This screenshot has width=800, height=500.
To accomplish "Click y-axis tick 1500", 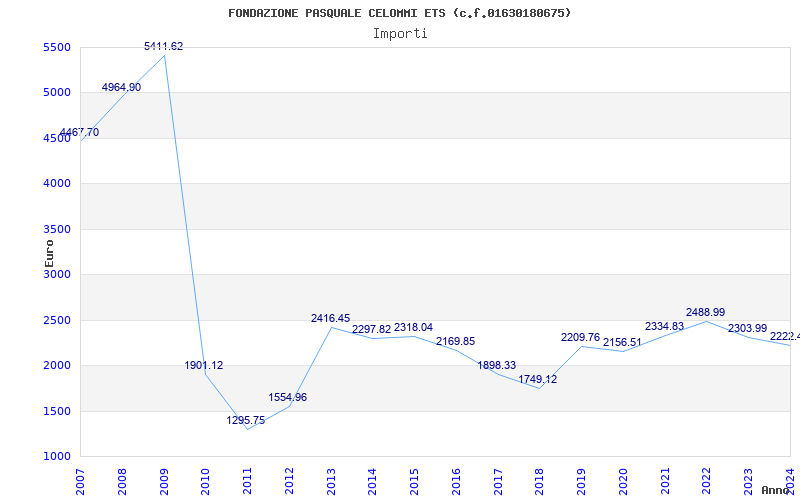I will coord(55,411).
